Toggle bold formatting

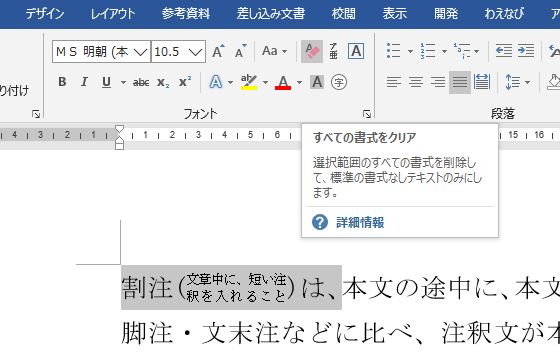[x=62, y=82]
